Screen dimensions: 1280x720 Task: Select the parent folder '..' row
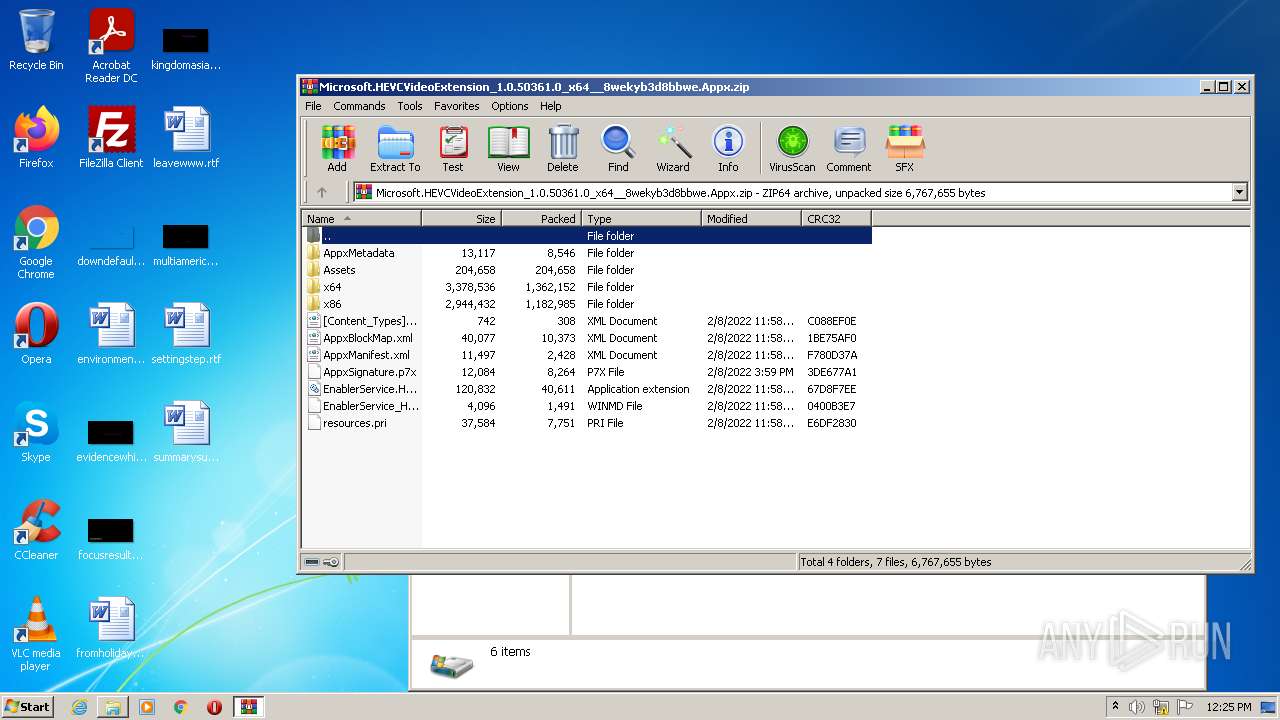pyautogui.click(x=587, y=236)
